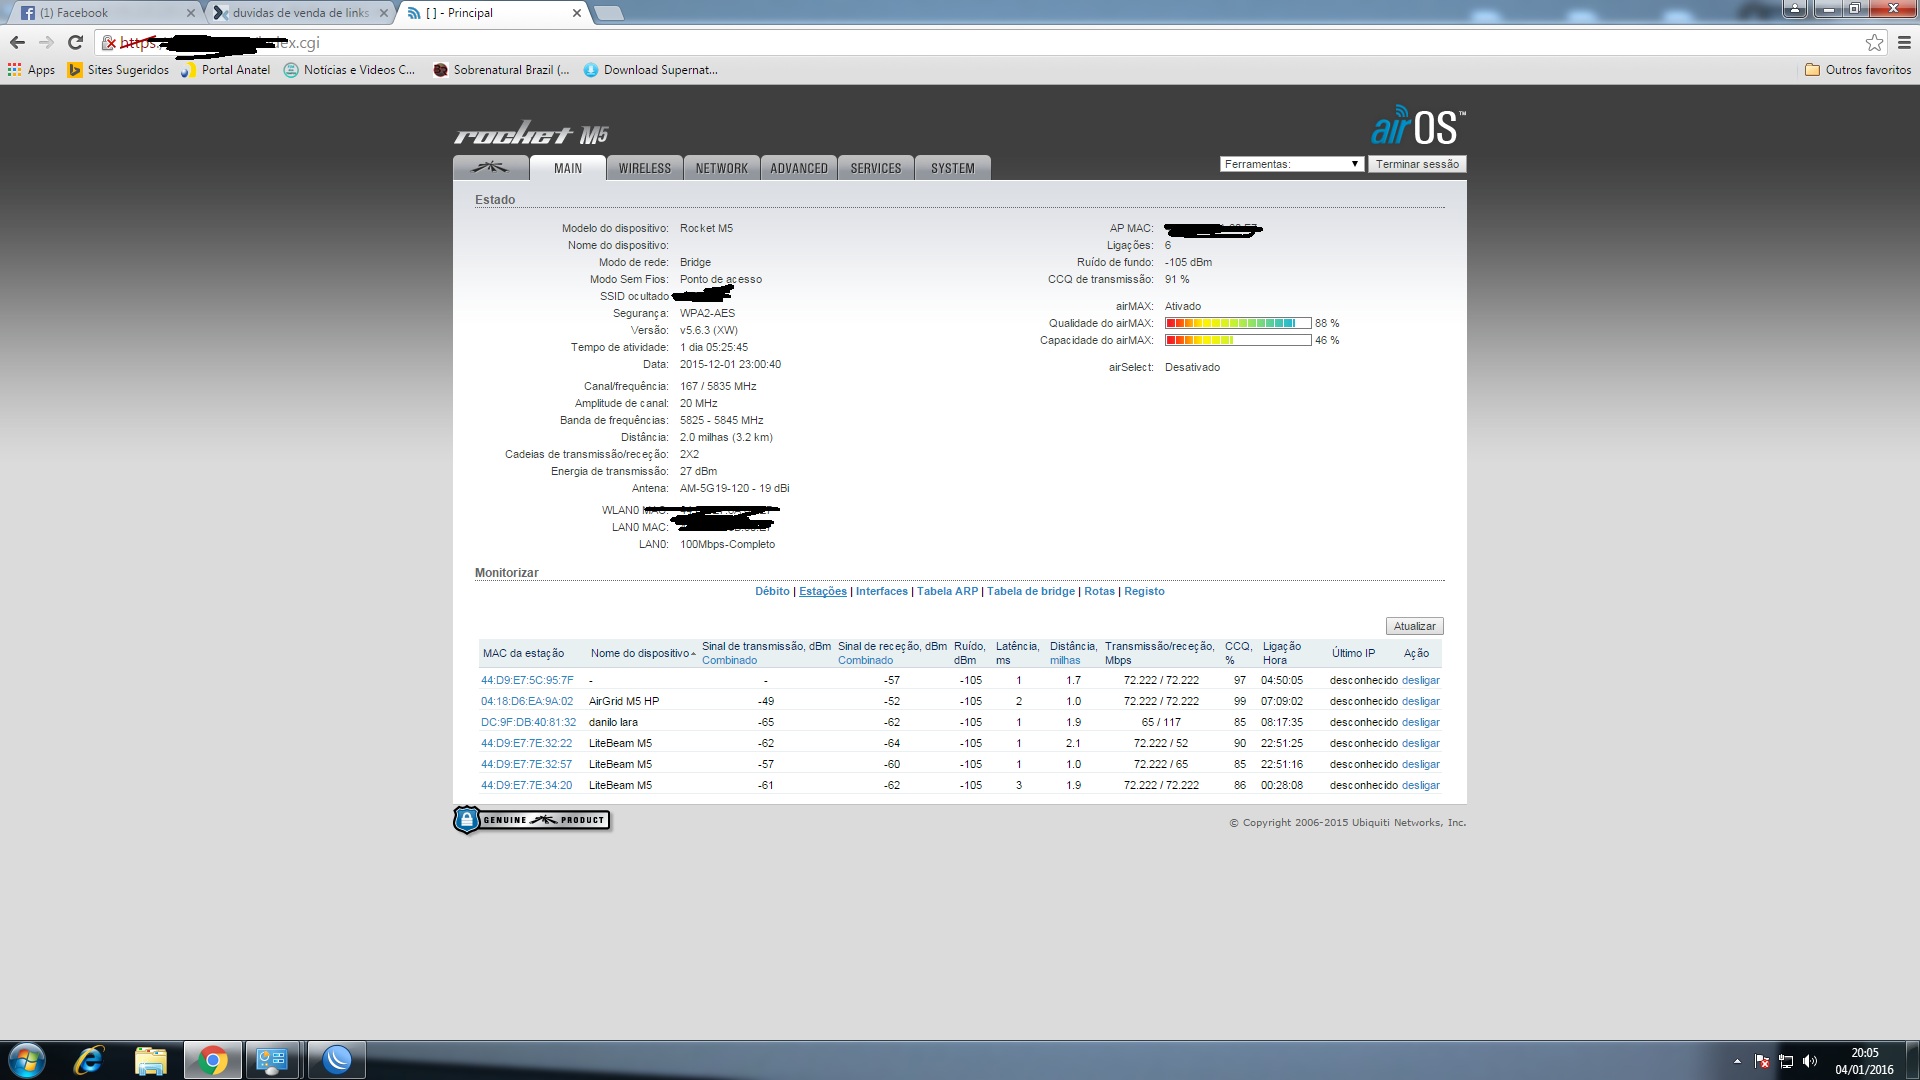Click volume icon in system tray
This screenshot has width=1920, height=1080.
1810,1061
